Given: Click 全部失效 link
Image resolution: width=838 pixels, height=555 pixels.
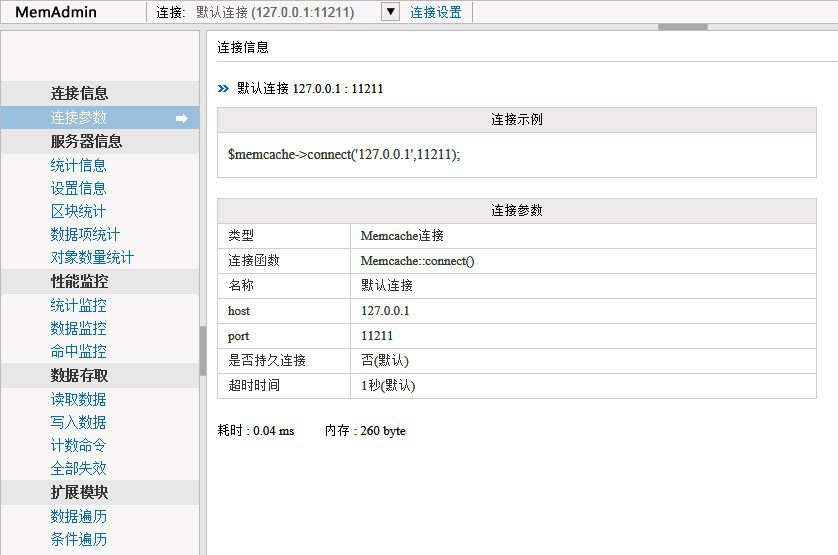Looking at the screenshot, I should [x=79, y=468].
